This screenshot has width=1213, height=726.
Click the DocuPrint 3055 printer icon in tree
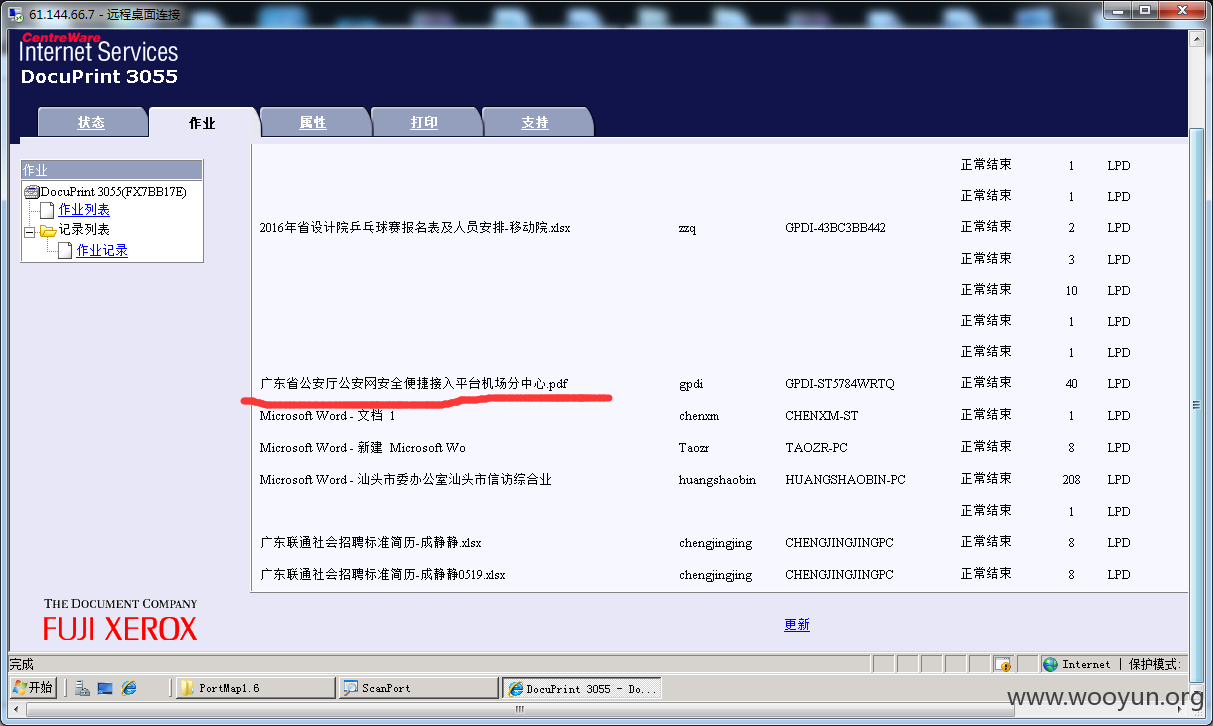point(32,191)
